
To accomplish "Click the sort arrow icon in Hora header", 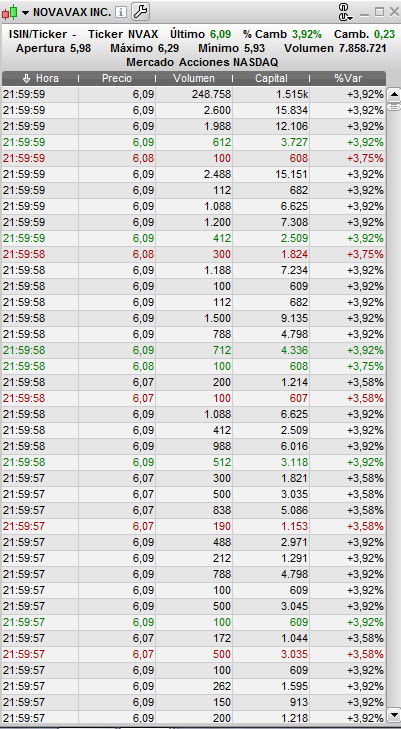I will tap(26, 79).
